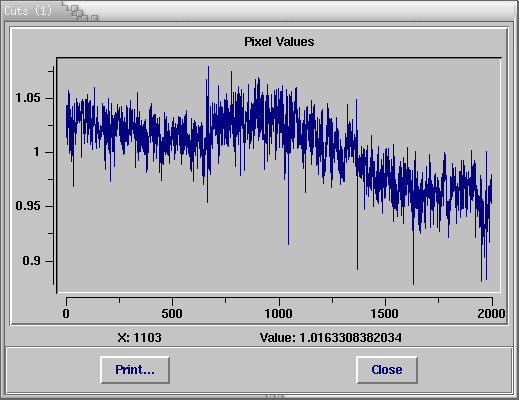Click the resize grip at the window bottom edge
Screen dimensions: 519x400
[275, 397]
